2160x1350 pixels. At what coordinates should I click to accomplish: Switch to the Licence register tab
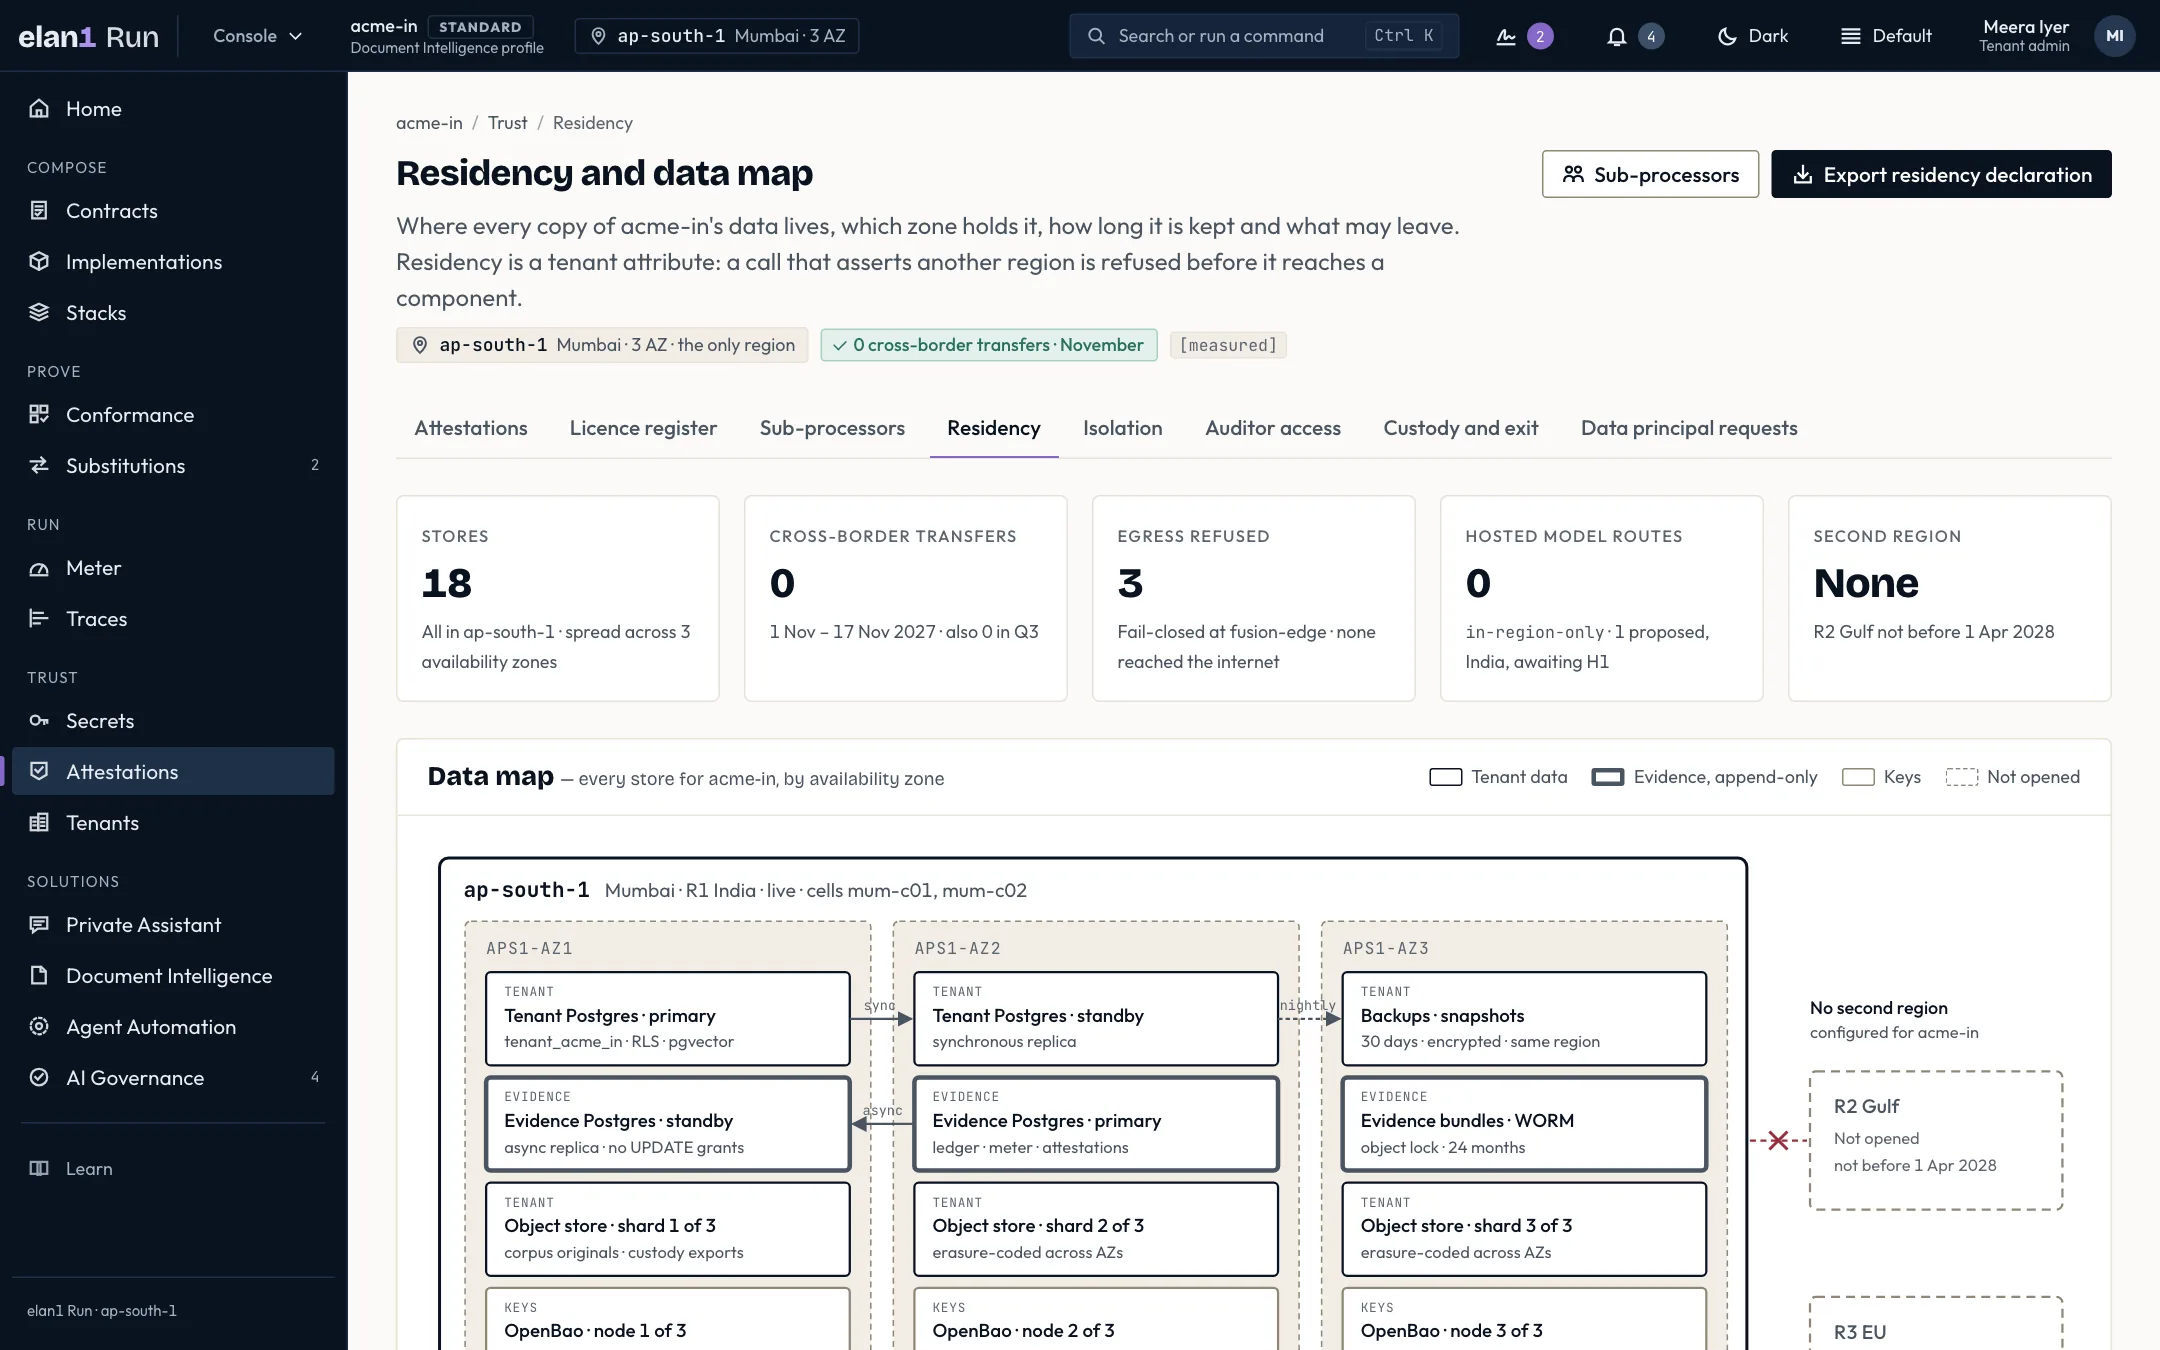[x=643, y=428]
